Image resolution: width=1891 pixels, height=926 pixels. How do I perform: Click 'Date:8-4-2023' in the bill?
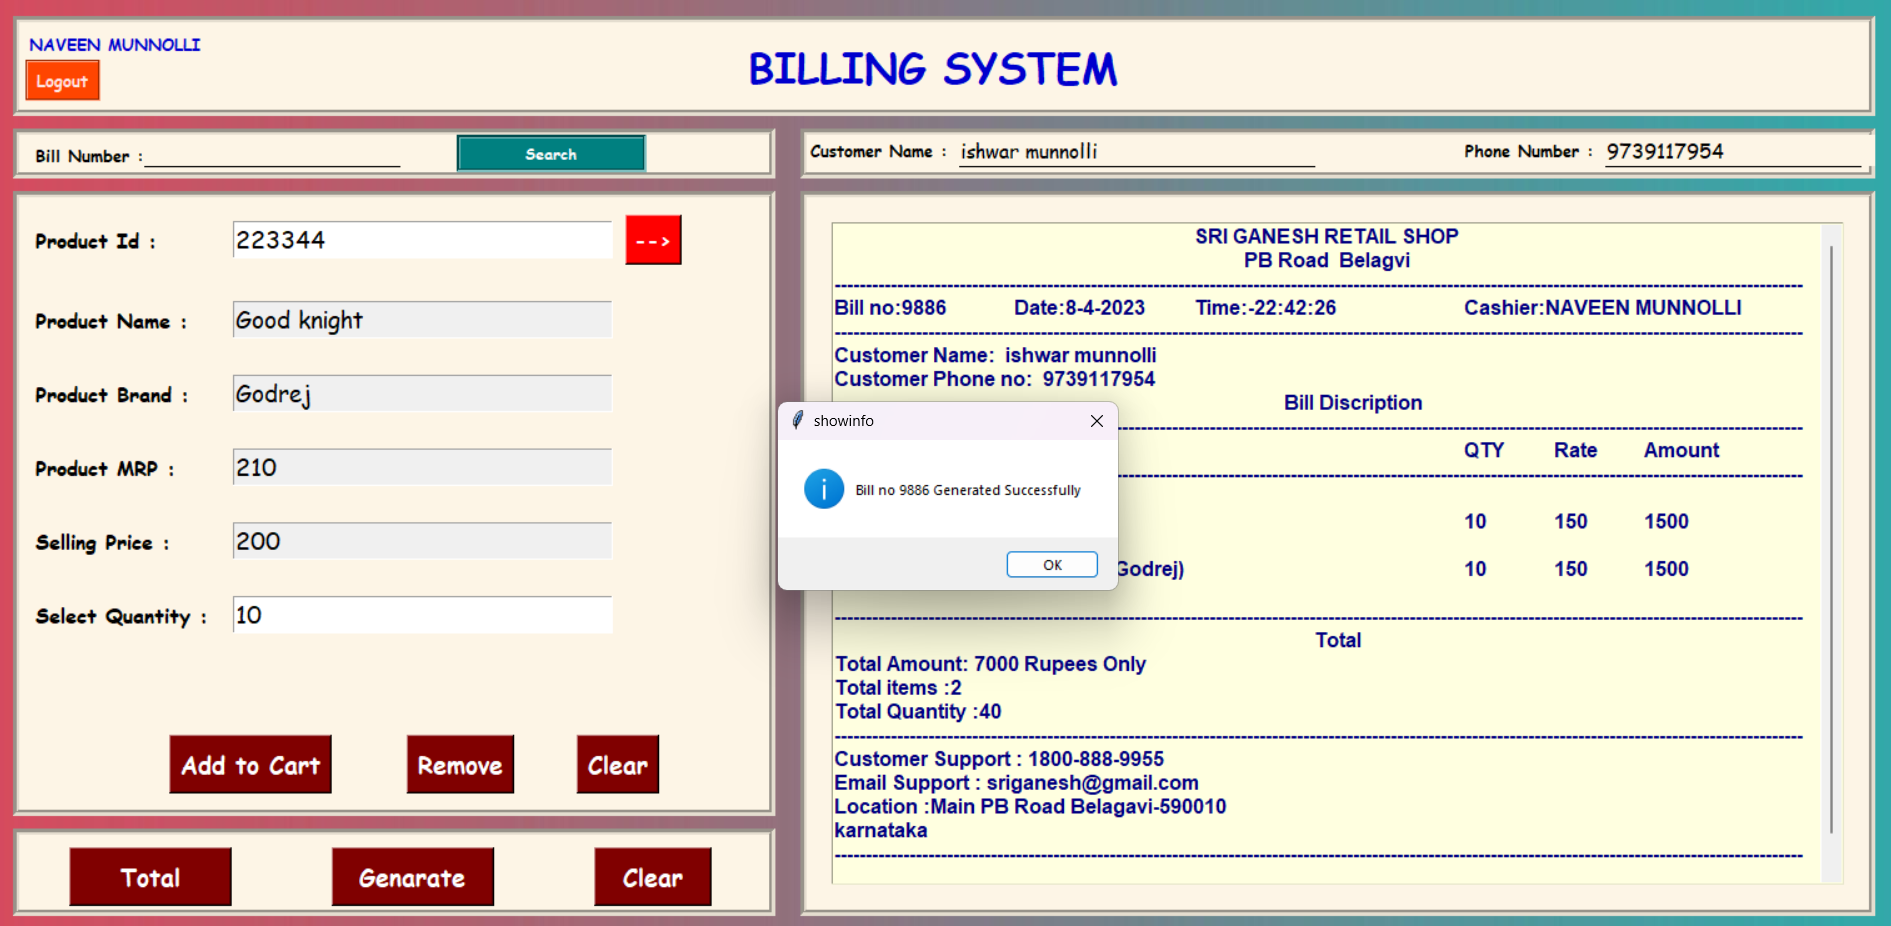click(x=1079, y=308)
